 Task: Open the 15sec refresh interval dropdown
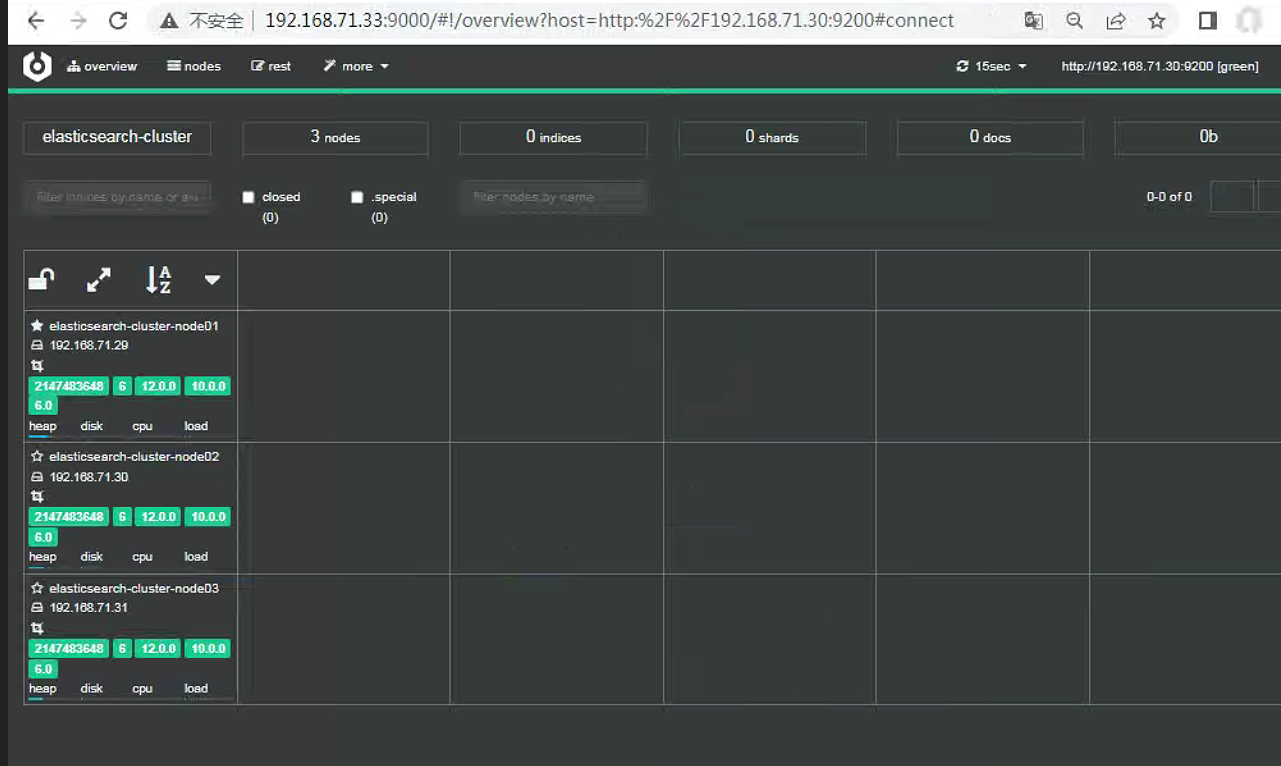(x=992, y=66)
